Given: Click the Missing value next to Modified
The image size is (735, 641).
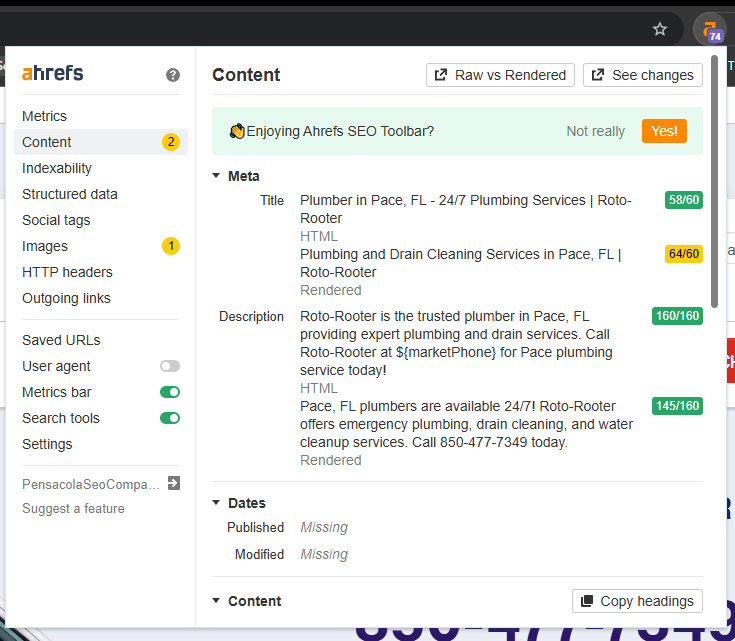Looking at the screenshot, I should [x=324, y=554].
